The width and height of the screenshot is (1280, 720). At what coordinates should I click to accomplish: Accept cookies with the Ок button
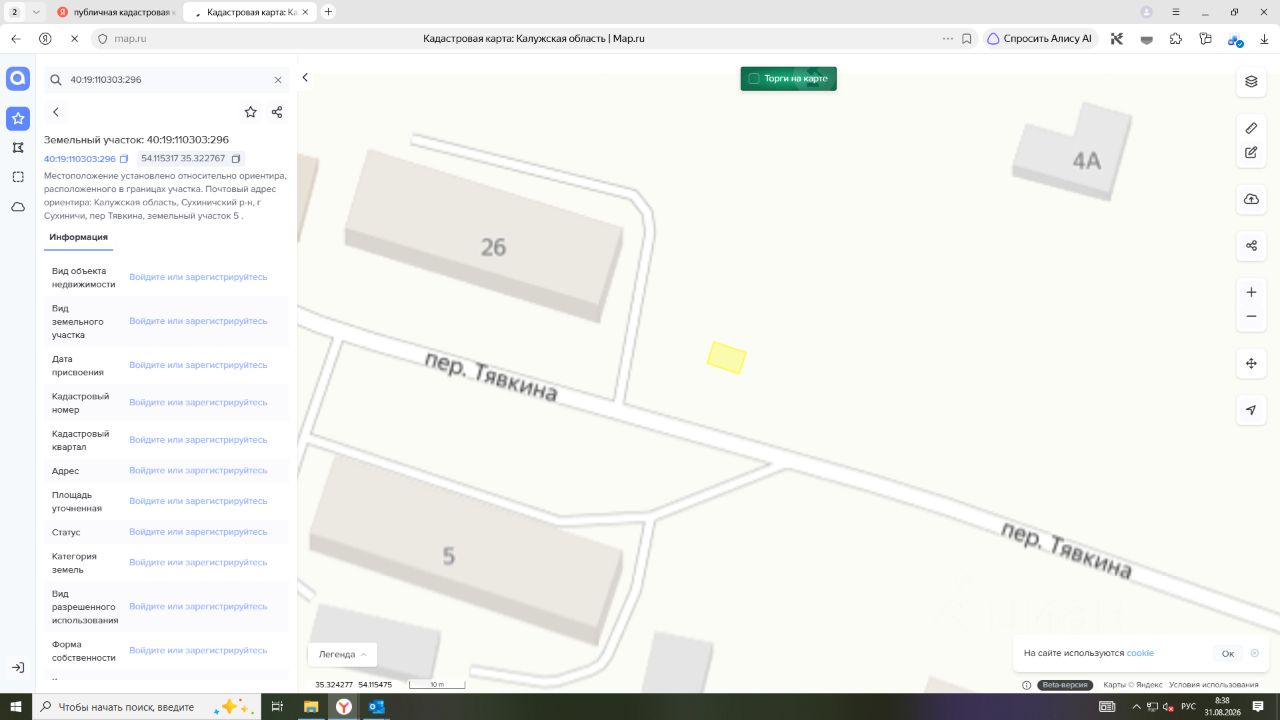(x=1228, y=653)
